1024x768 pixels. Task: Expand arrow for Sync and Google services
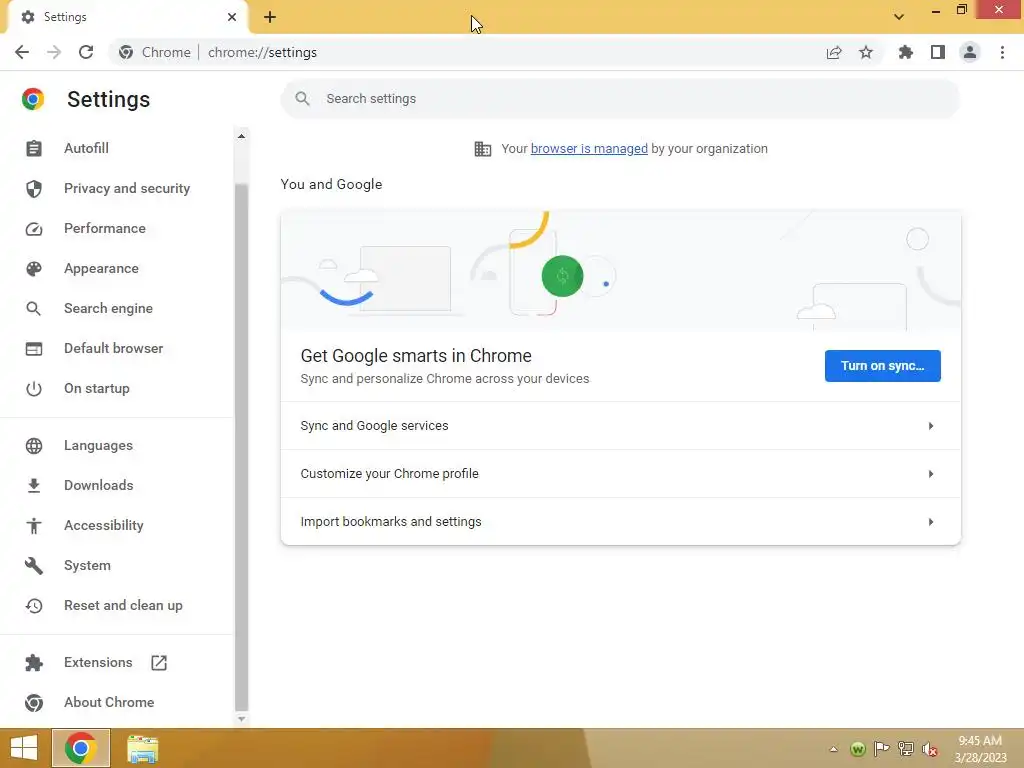(x=931, y=426)
